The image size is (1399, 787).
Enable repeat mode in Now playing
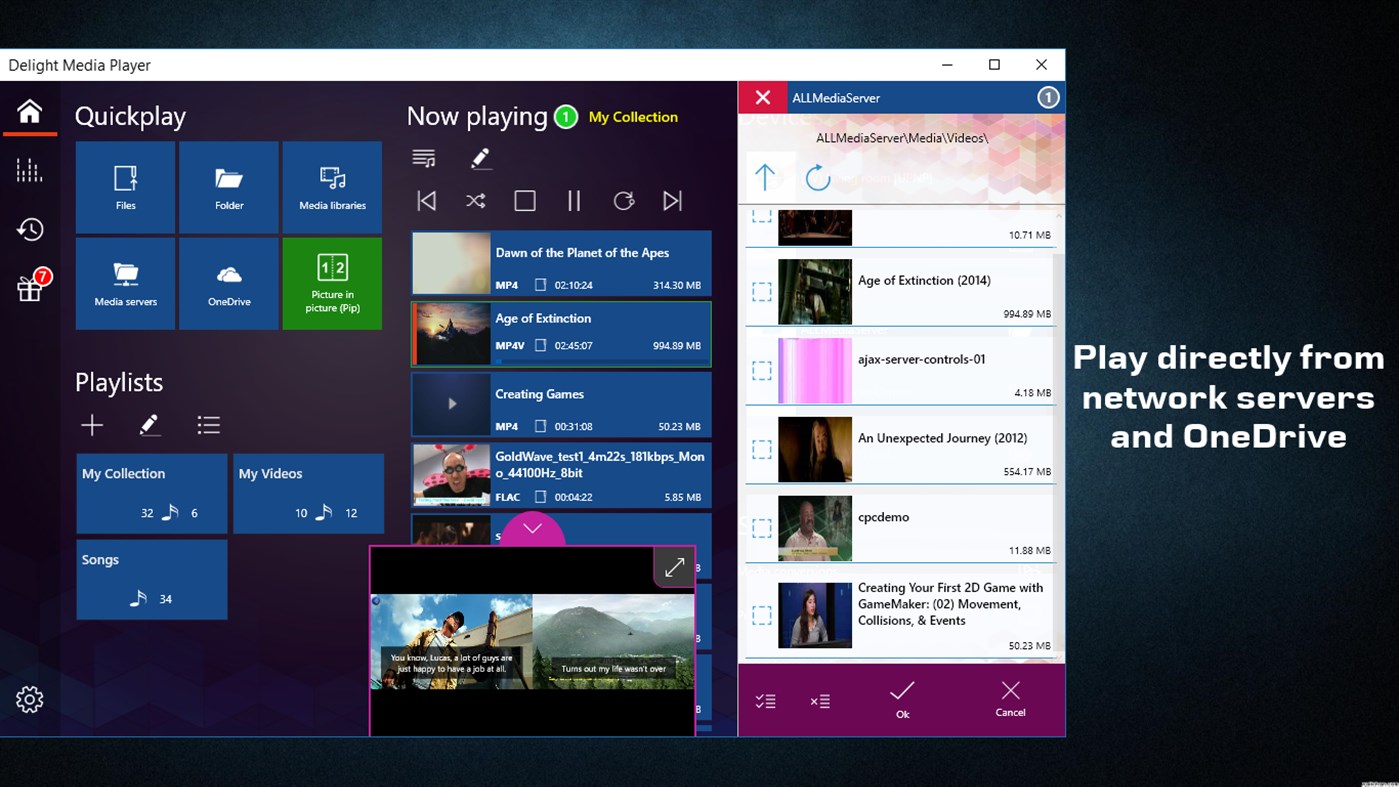pos(623,200)
